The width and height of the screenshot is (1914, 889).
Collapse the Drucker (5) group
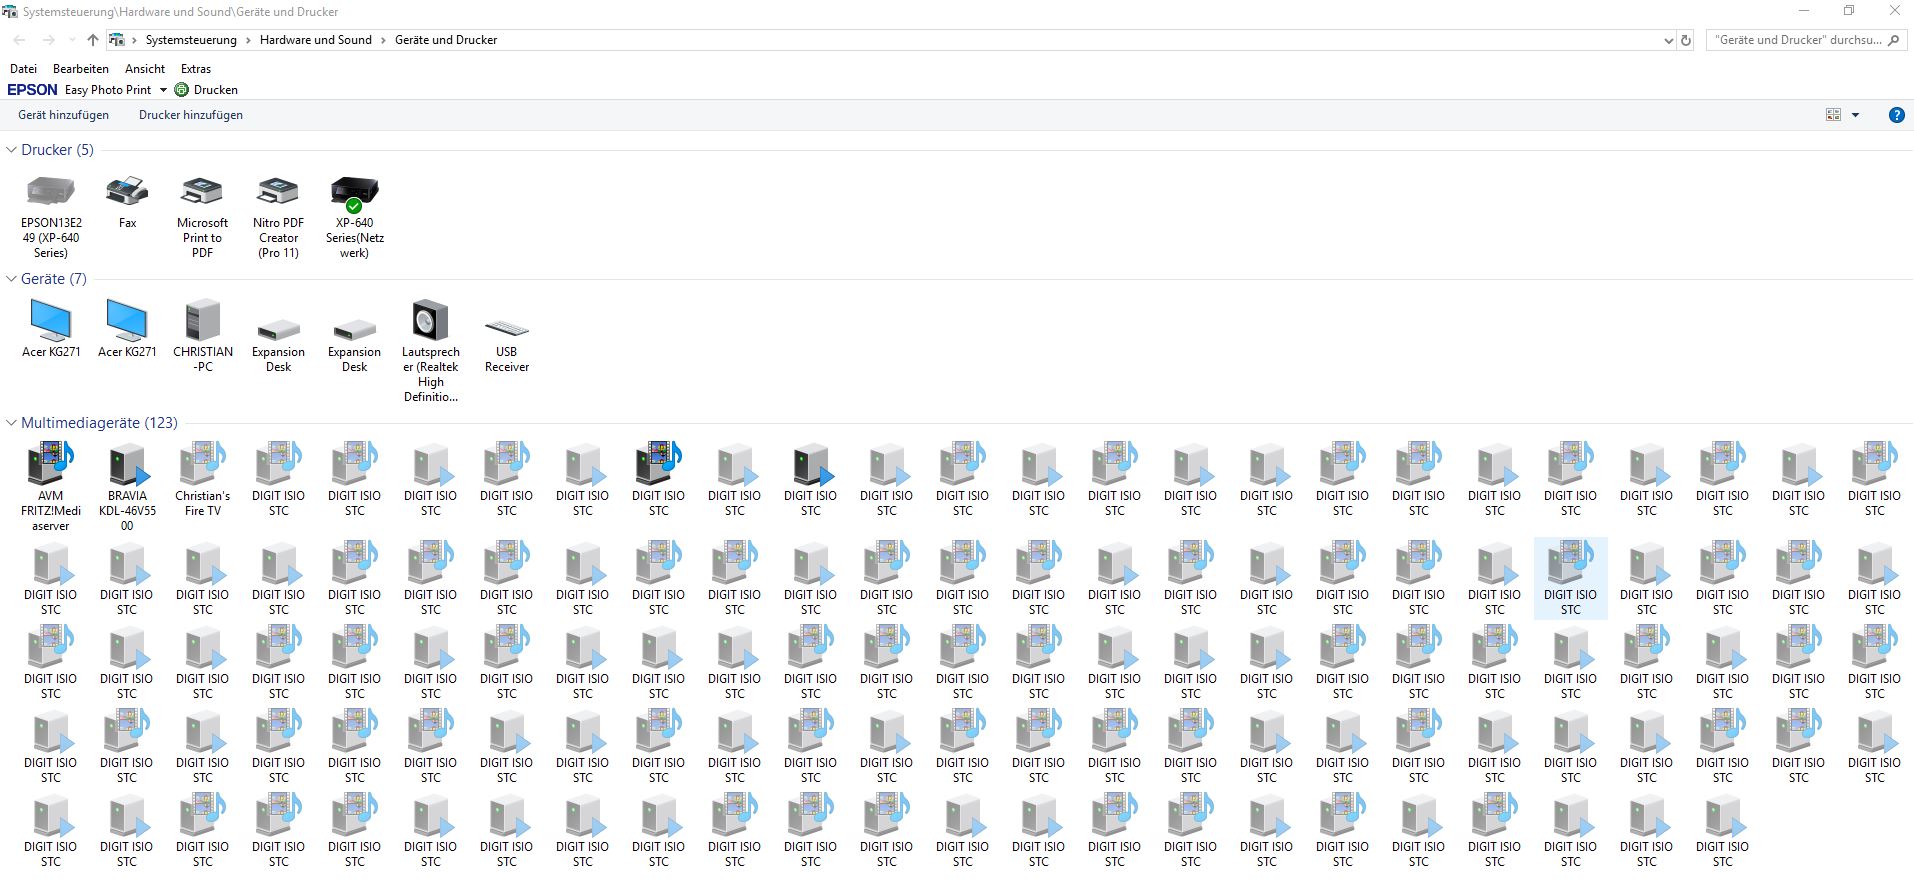(x=12, y=150)
